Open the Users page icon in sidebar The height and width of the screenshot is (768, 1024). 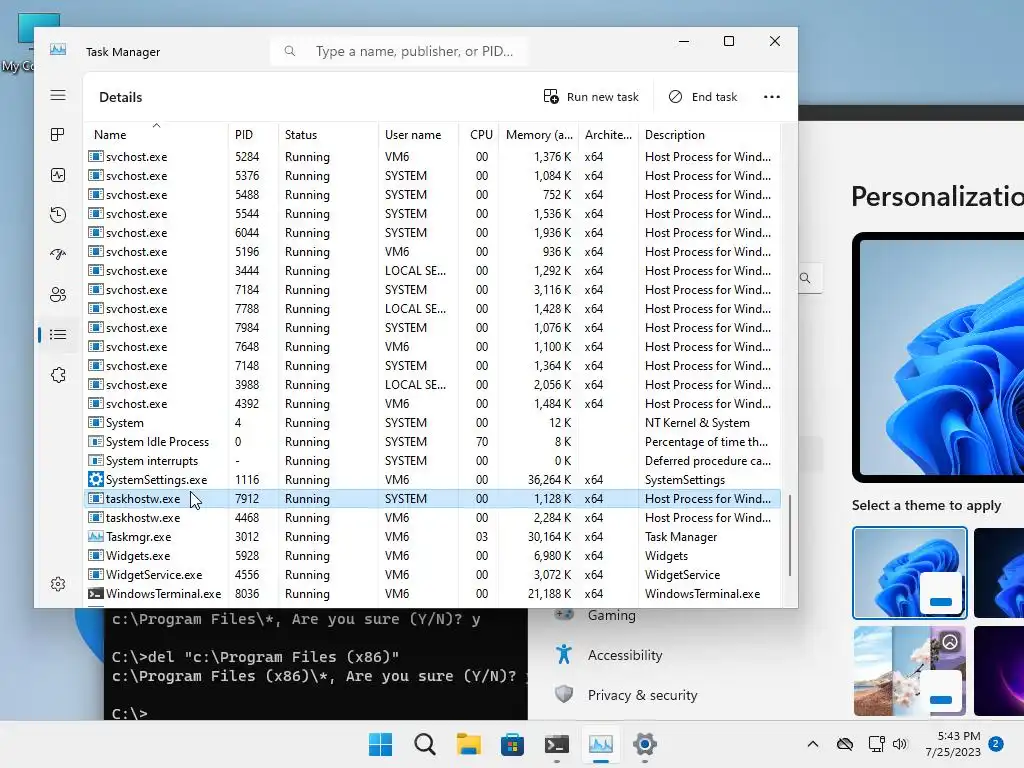(58, 295)
